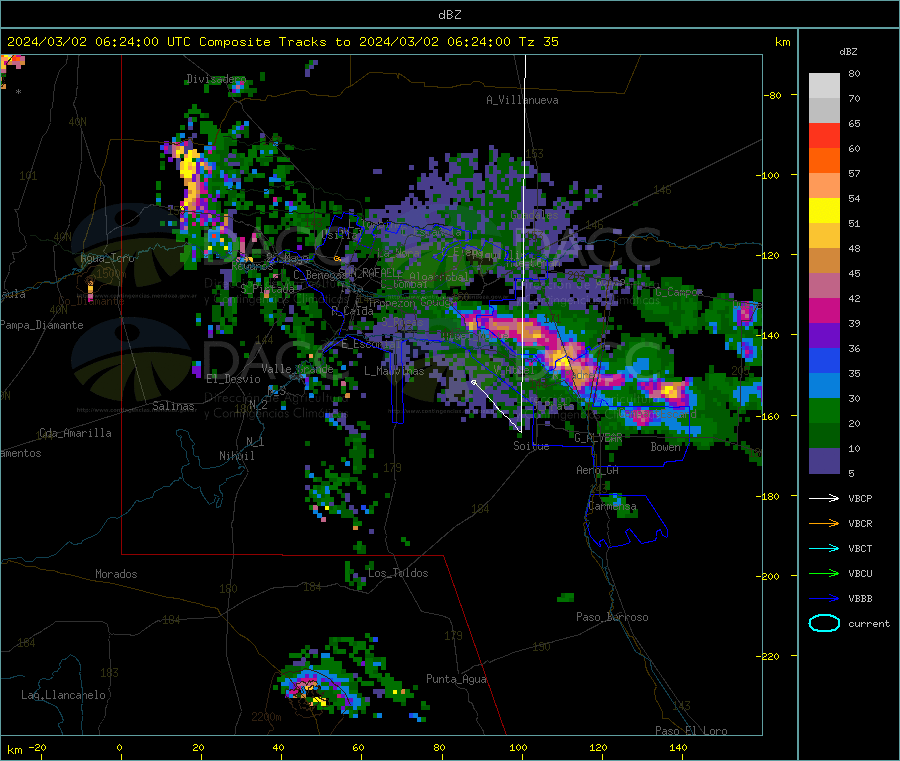Click the Soitue map label
Image resolution: width=900 pixels, height=761 pixels.
click(x=531, y=446)
